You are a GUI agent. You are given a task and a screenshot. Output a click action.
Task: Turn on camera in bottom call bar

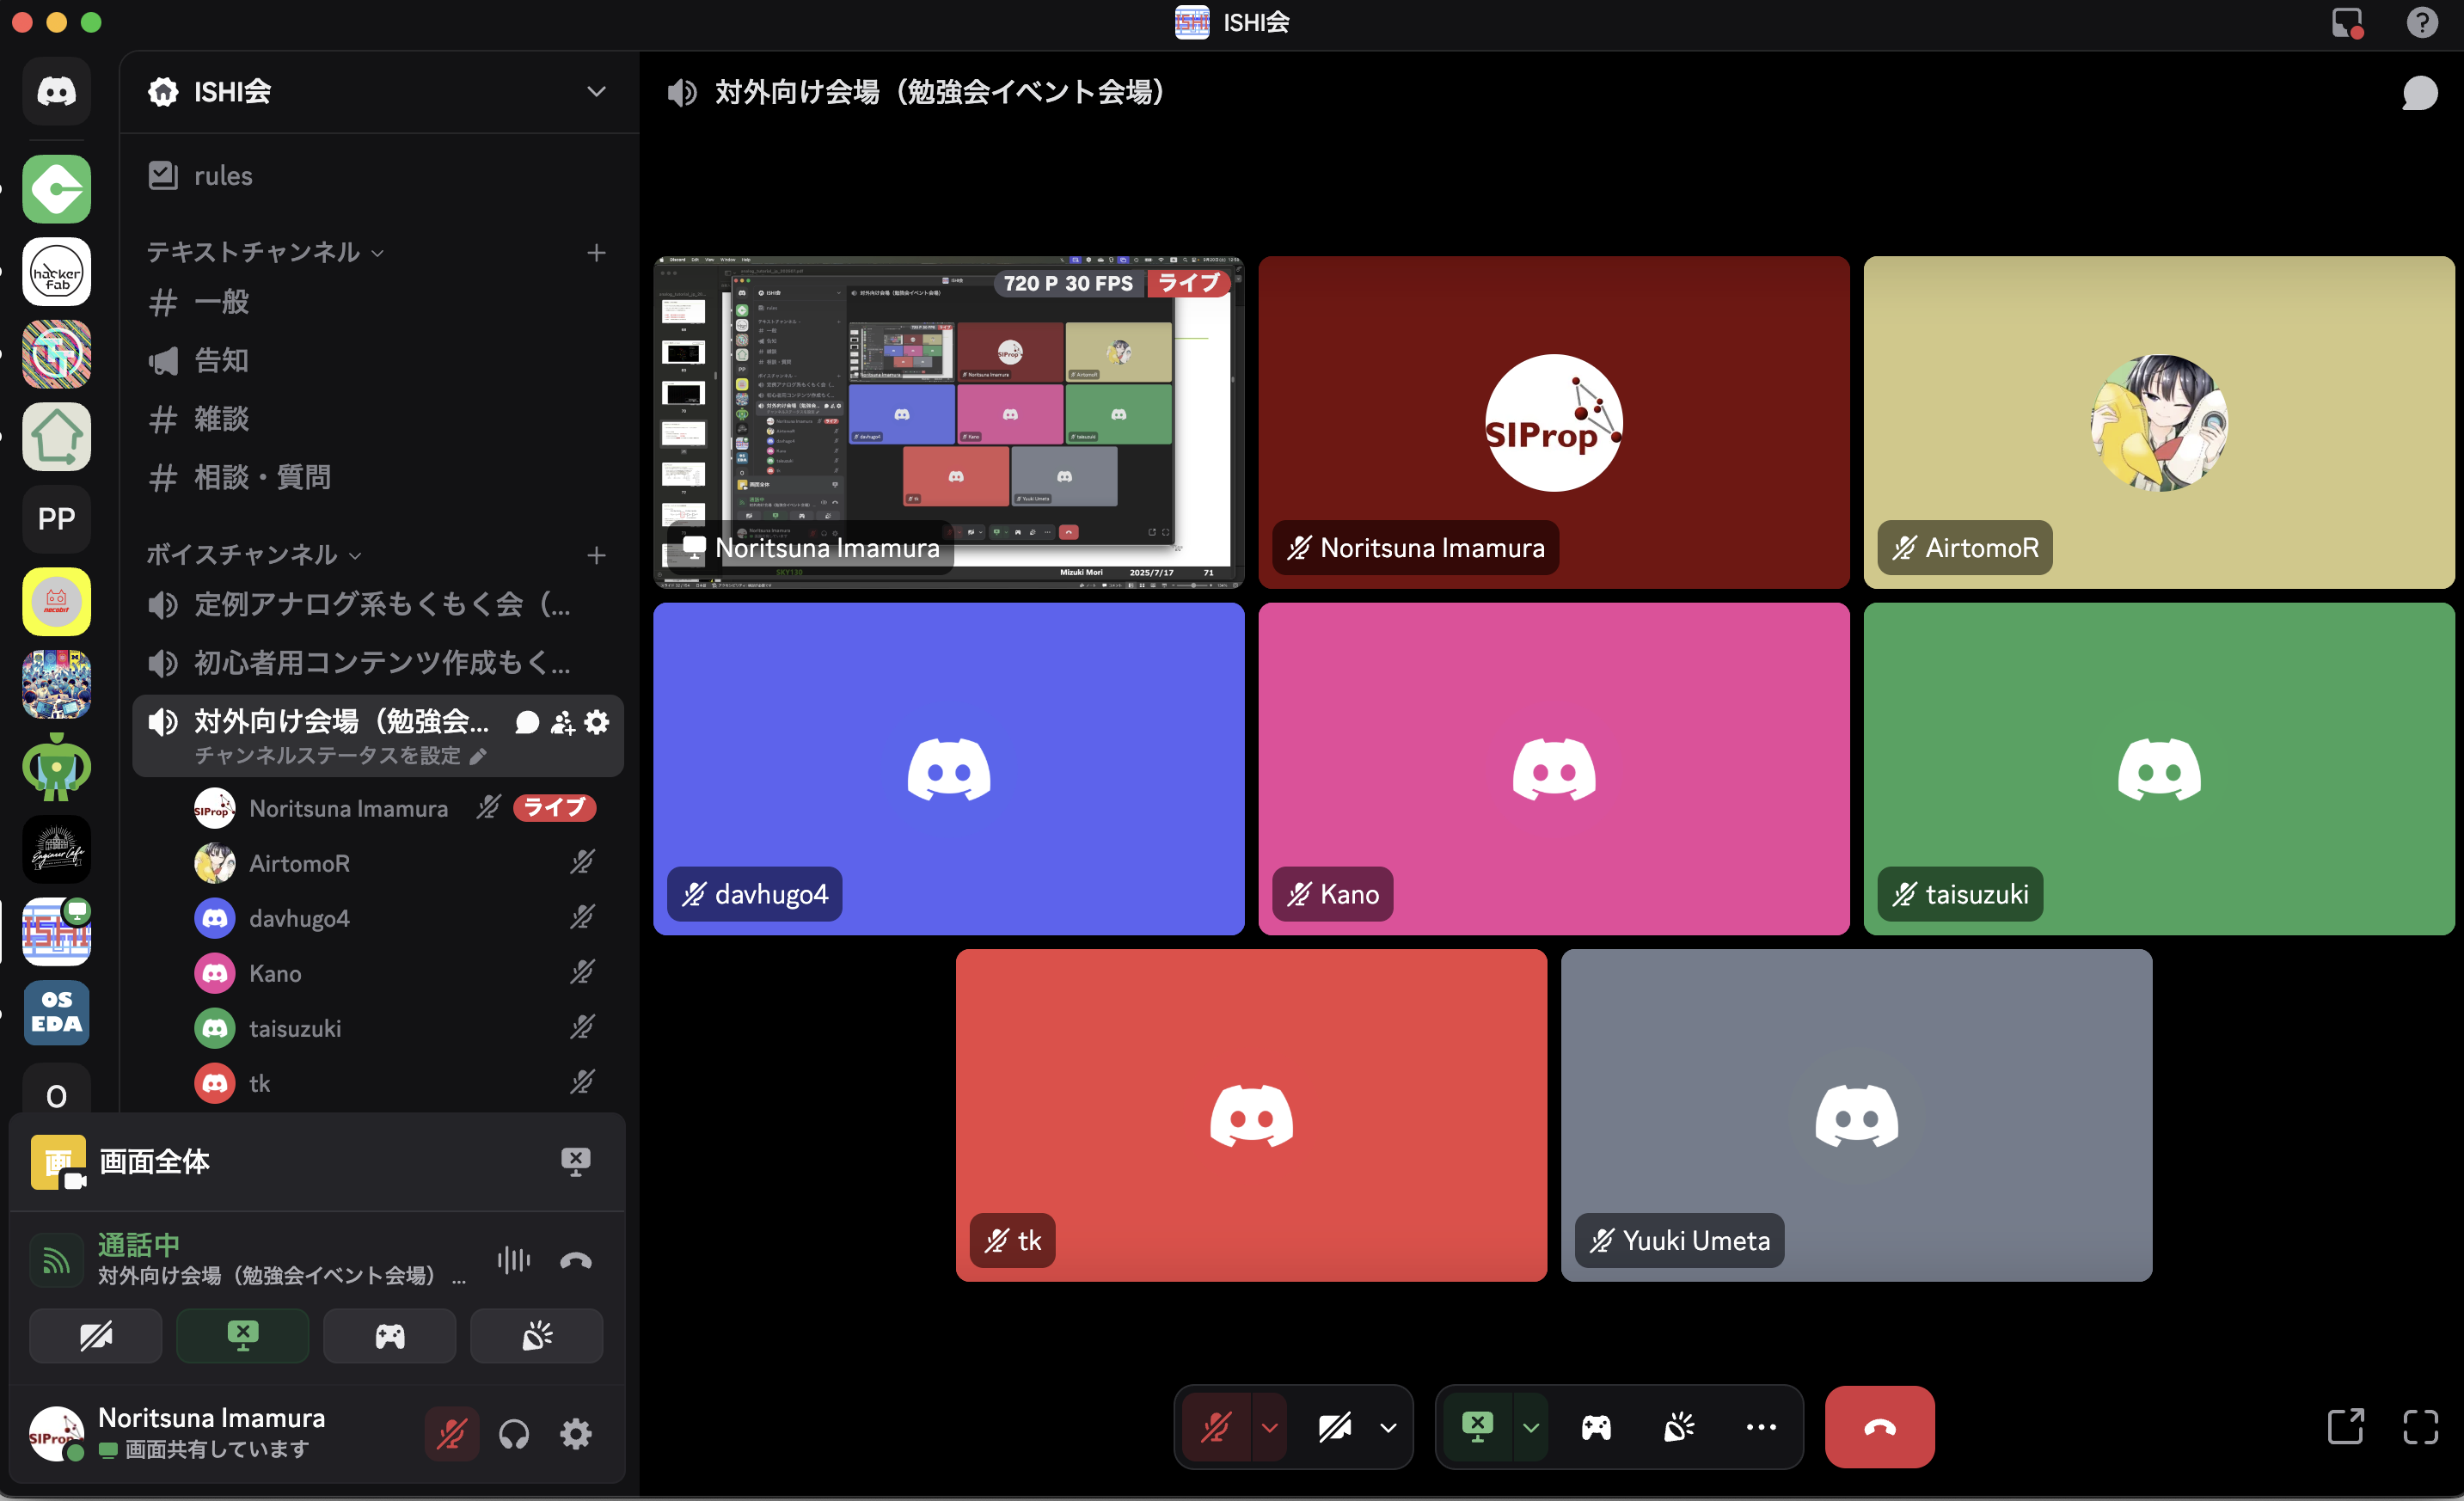click(1335, 1427)
